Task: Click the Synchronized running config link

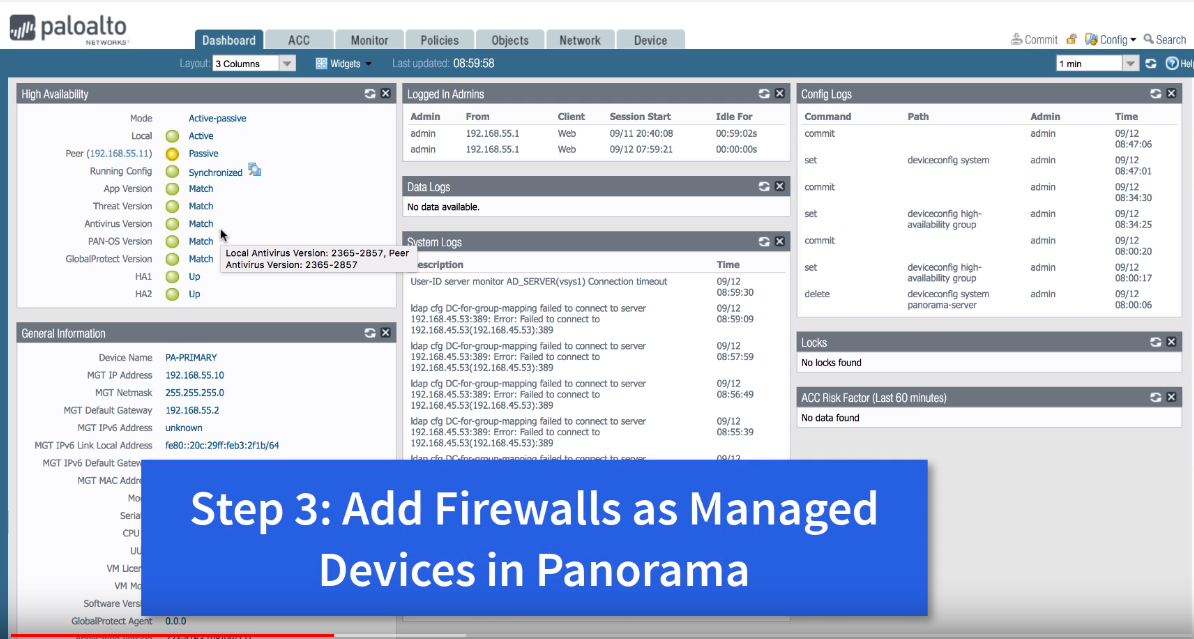Action: pyautogui.click(x=215, y=172)
